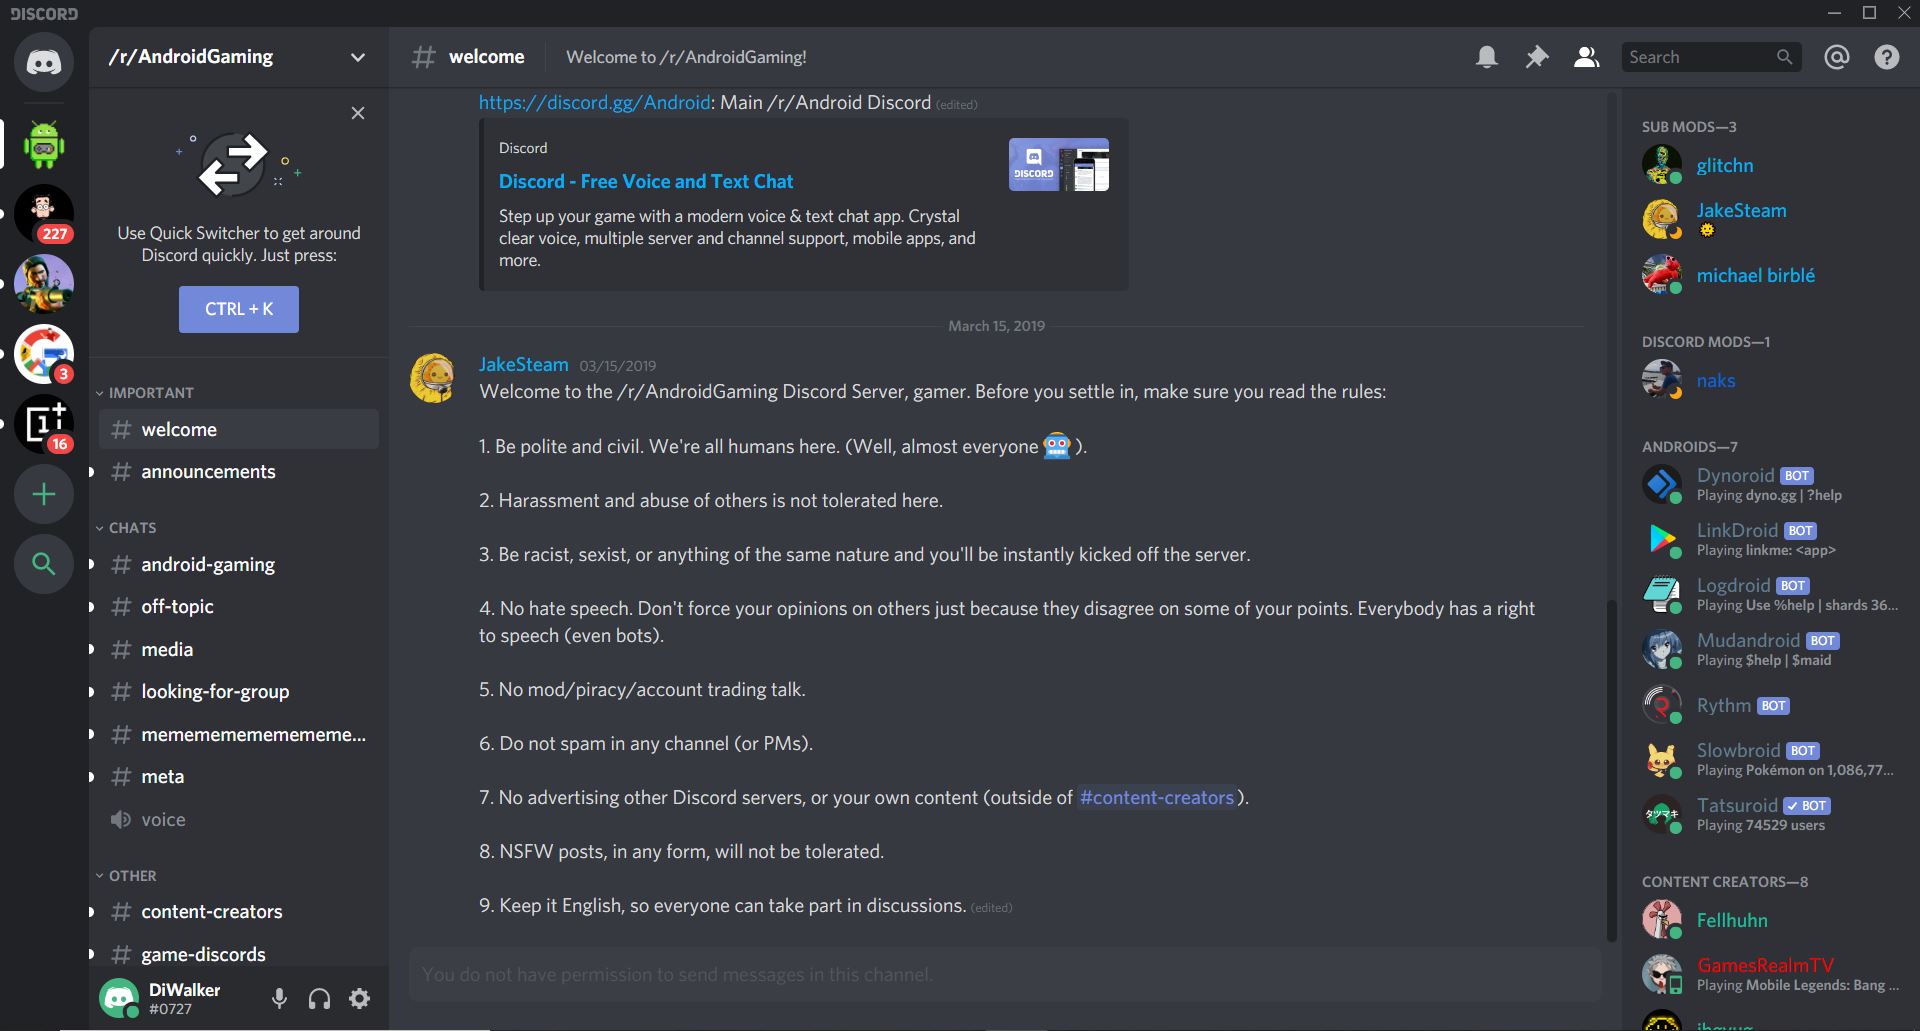1920x1031 pixels.
Task: Toggle member list visibility
Action: 1587,57
